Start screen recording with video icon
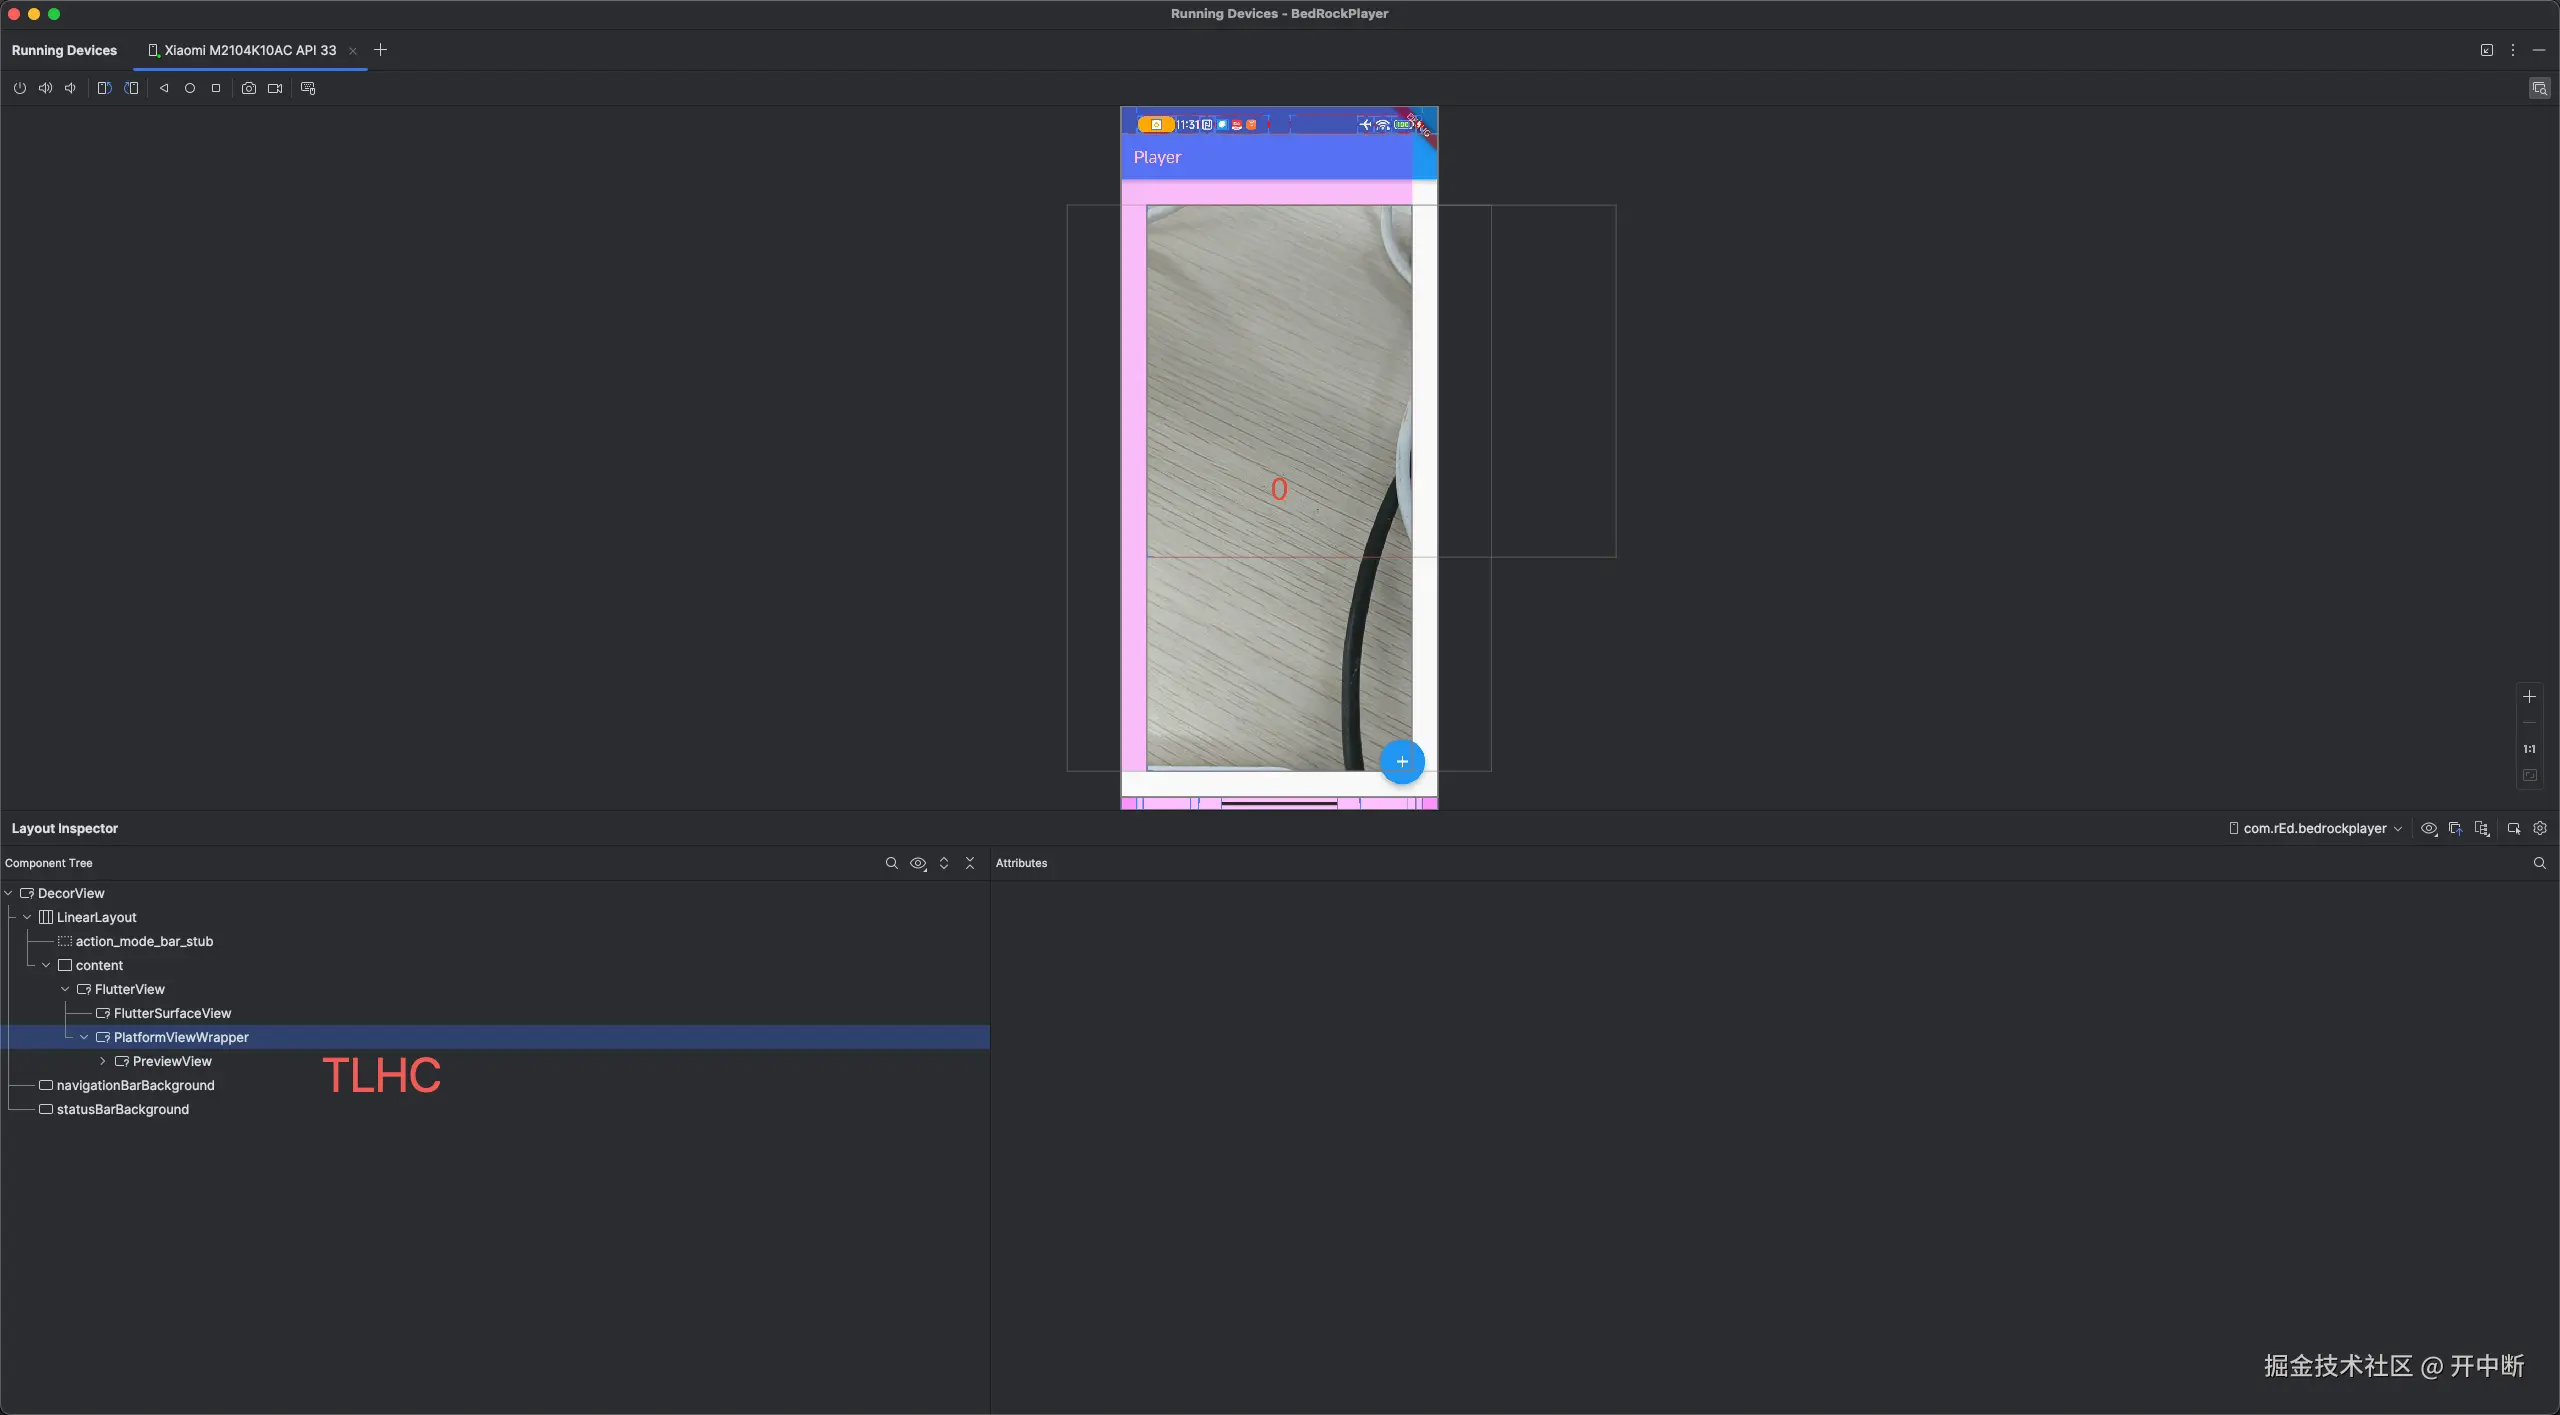Viewport: 2560px width, 1415px height. [275, 88]
